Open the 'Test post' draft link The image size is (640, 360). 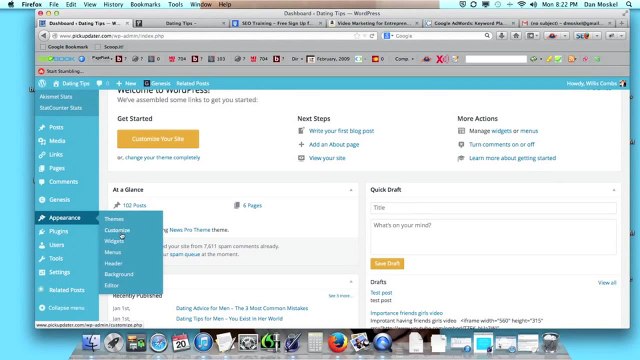(381, 293)
